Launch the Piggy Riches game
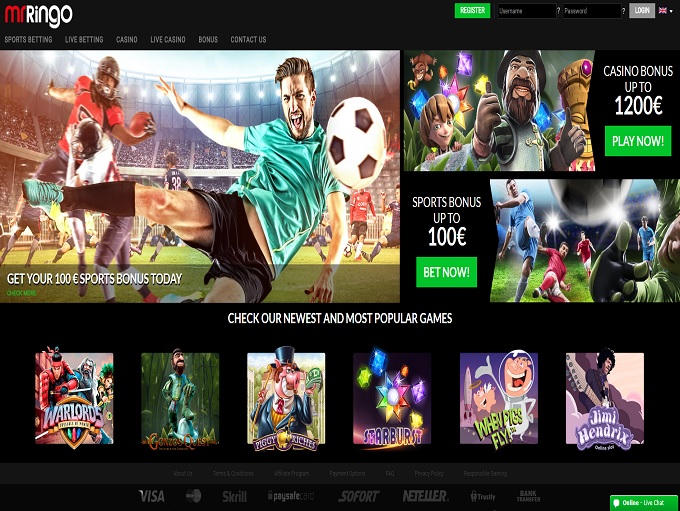 [286, 398]
